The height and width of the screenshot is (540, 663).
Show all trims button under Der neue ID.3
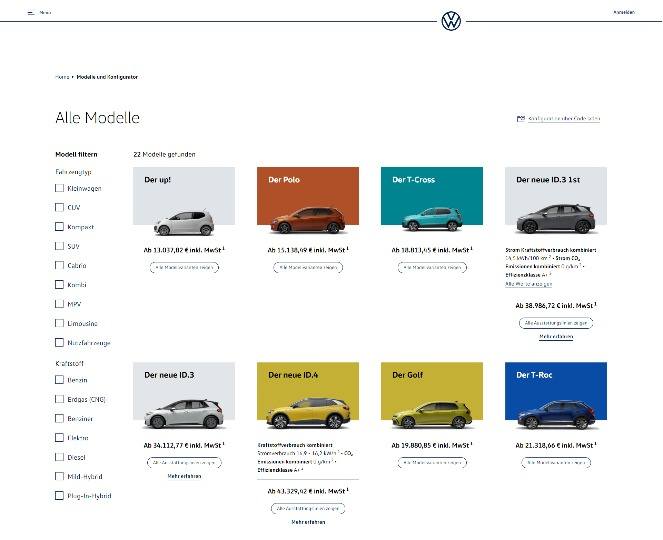[x=184, y=463]
